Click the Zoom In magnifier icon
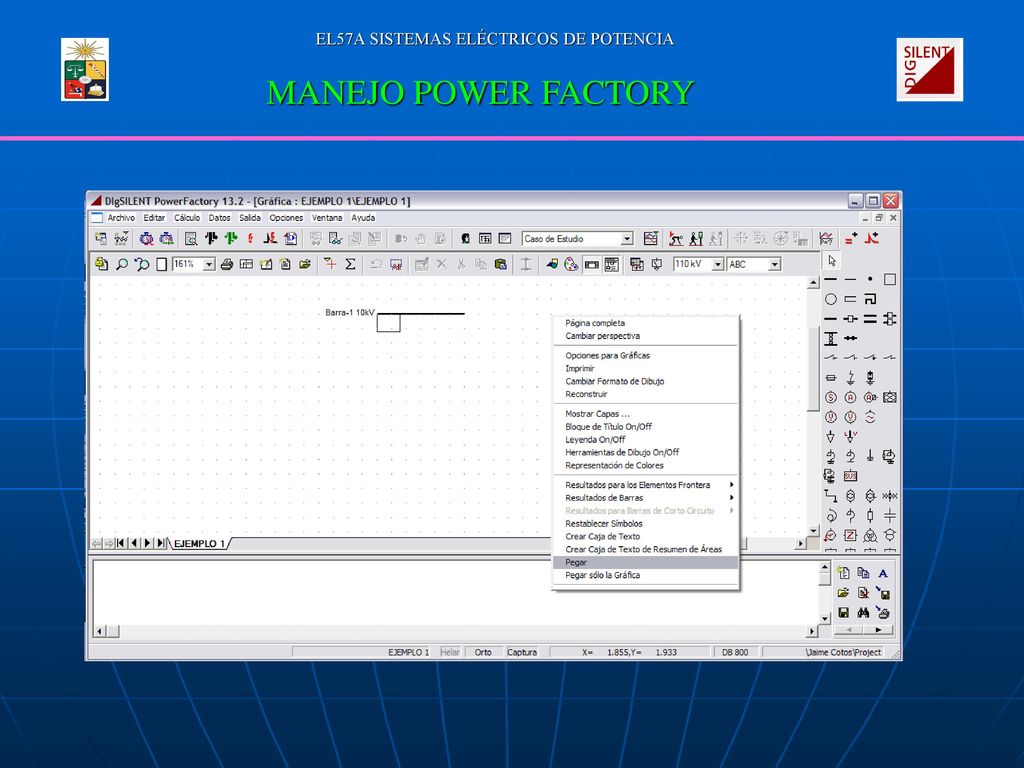This screenshot has height=768, width=1024. 121,264
